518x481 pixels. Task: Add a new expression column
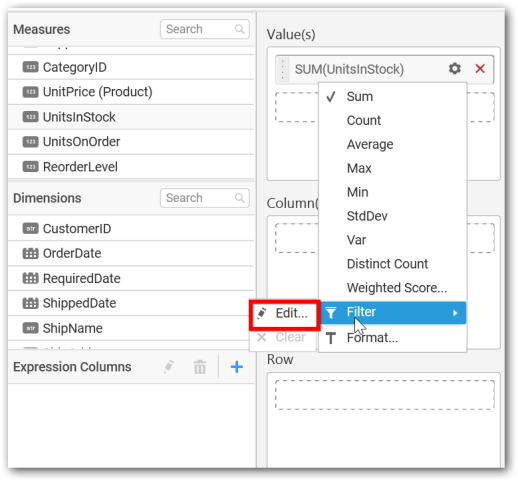point(237,367)
